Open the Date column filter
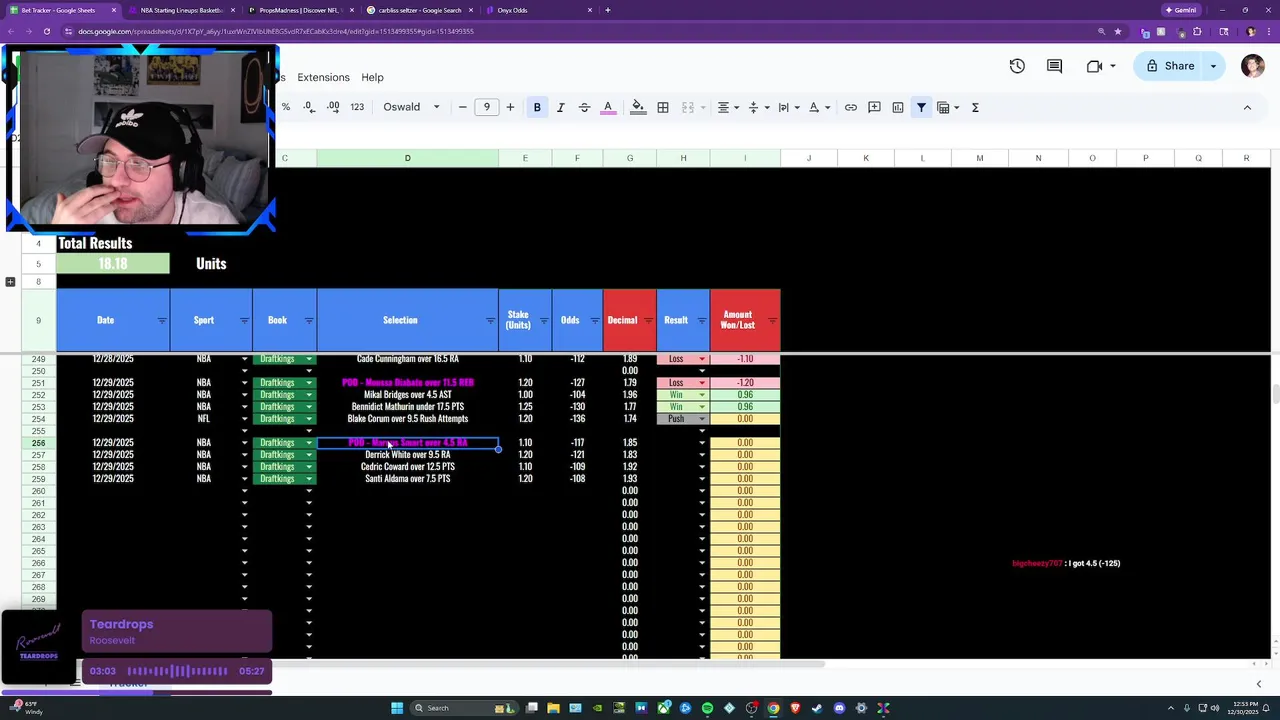 tap(162, 321)
